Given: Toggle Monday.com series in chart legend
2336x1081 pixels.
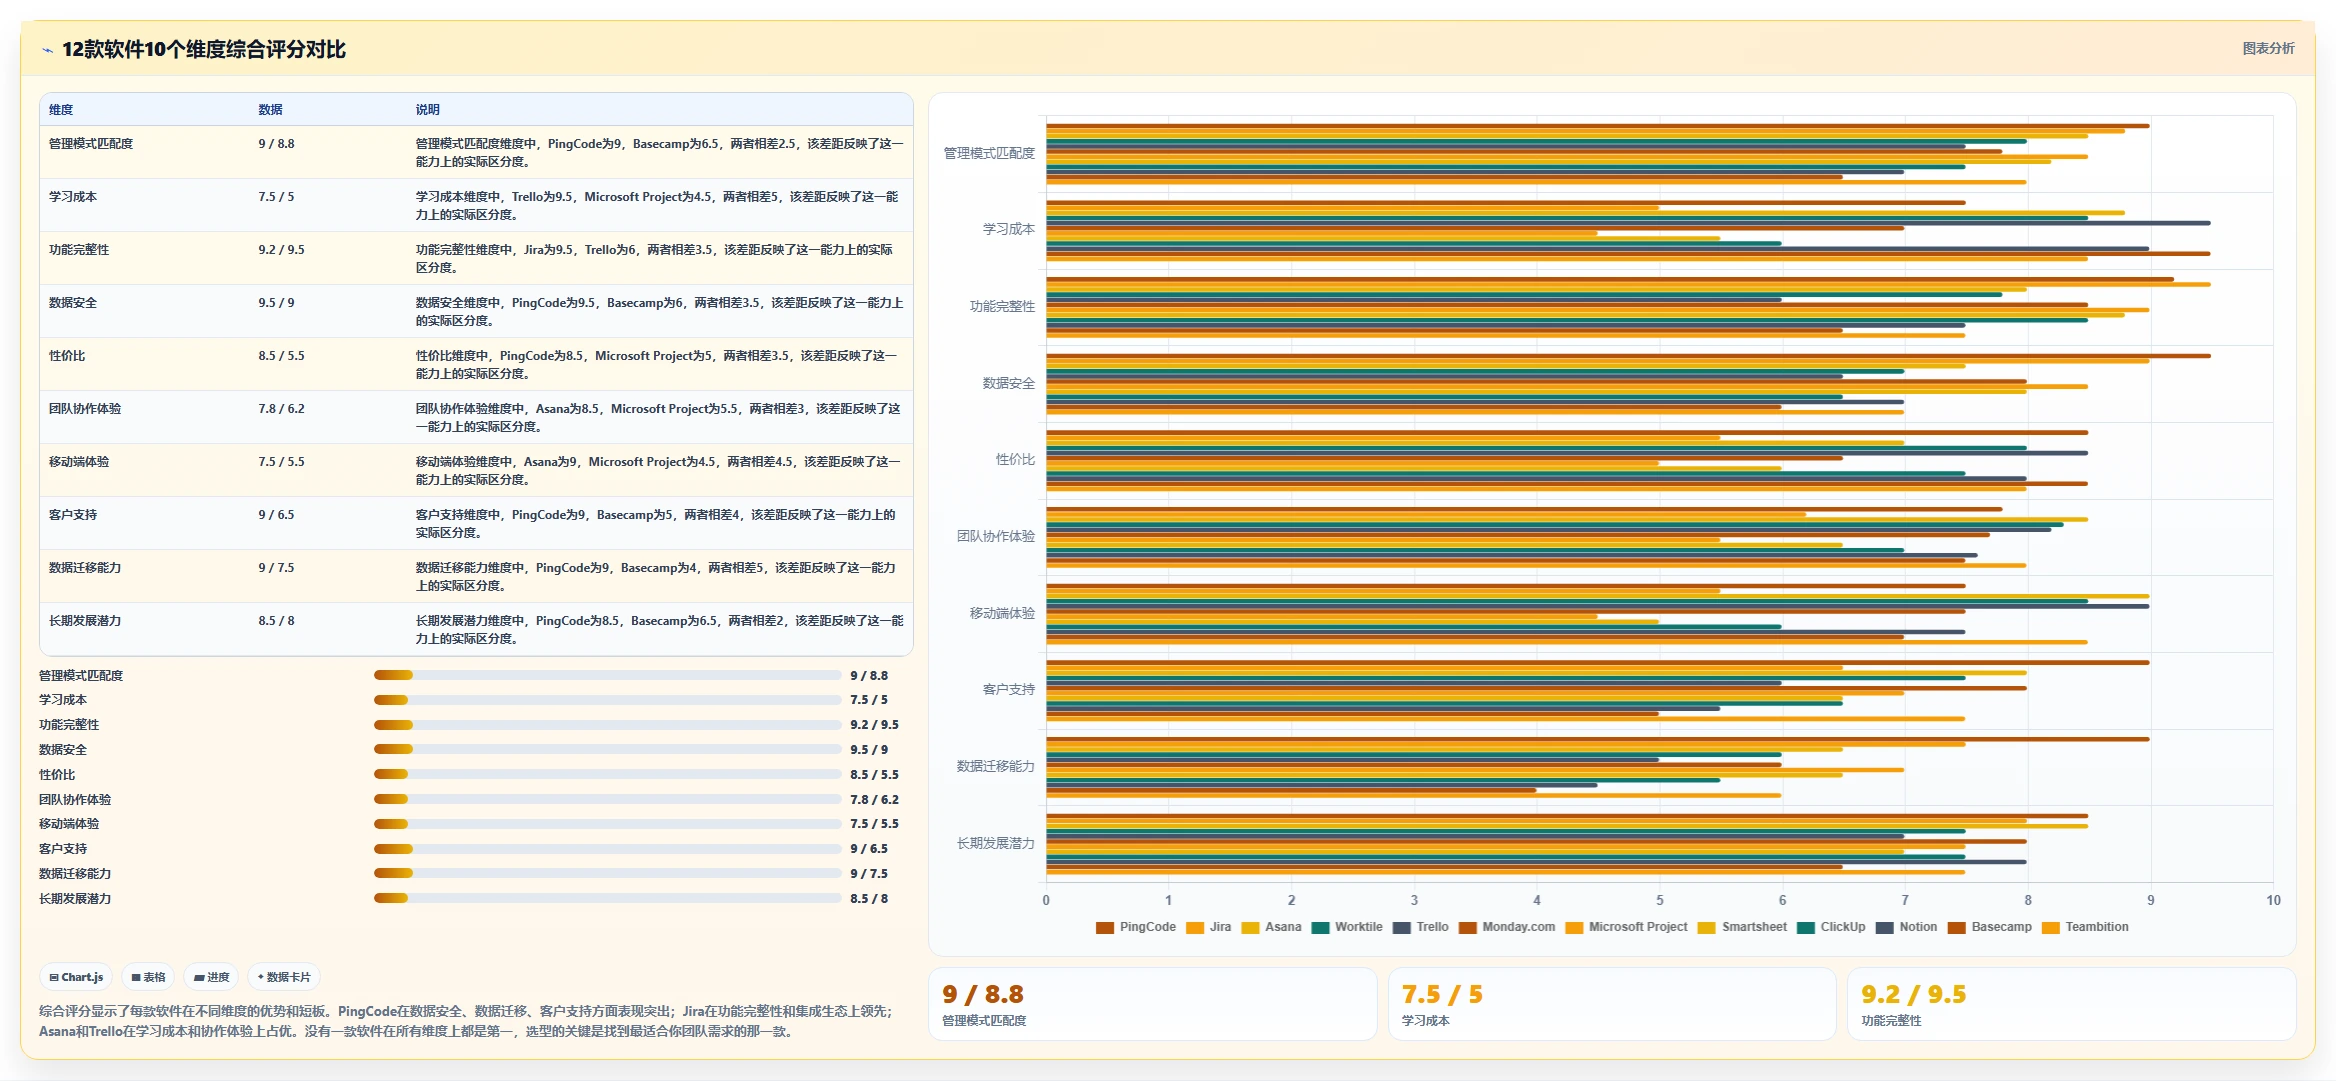Looking at the screenshot, I should (1507, 927).
